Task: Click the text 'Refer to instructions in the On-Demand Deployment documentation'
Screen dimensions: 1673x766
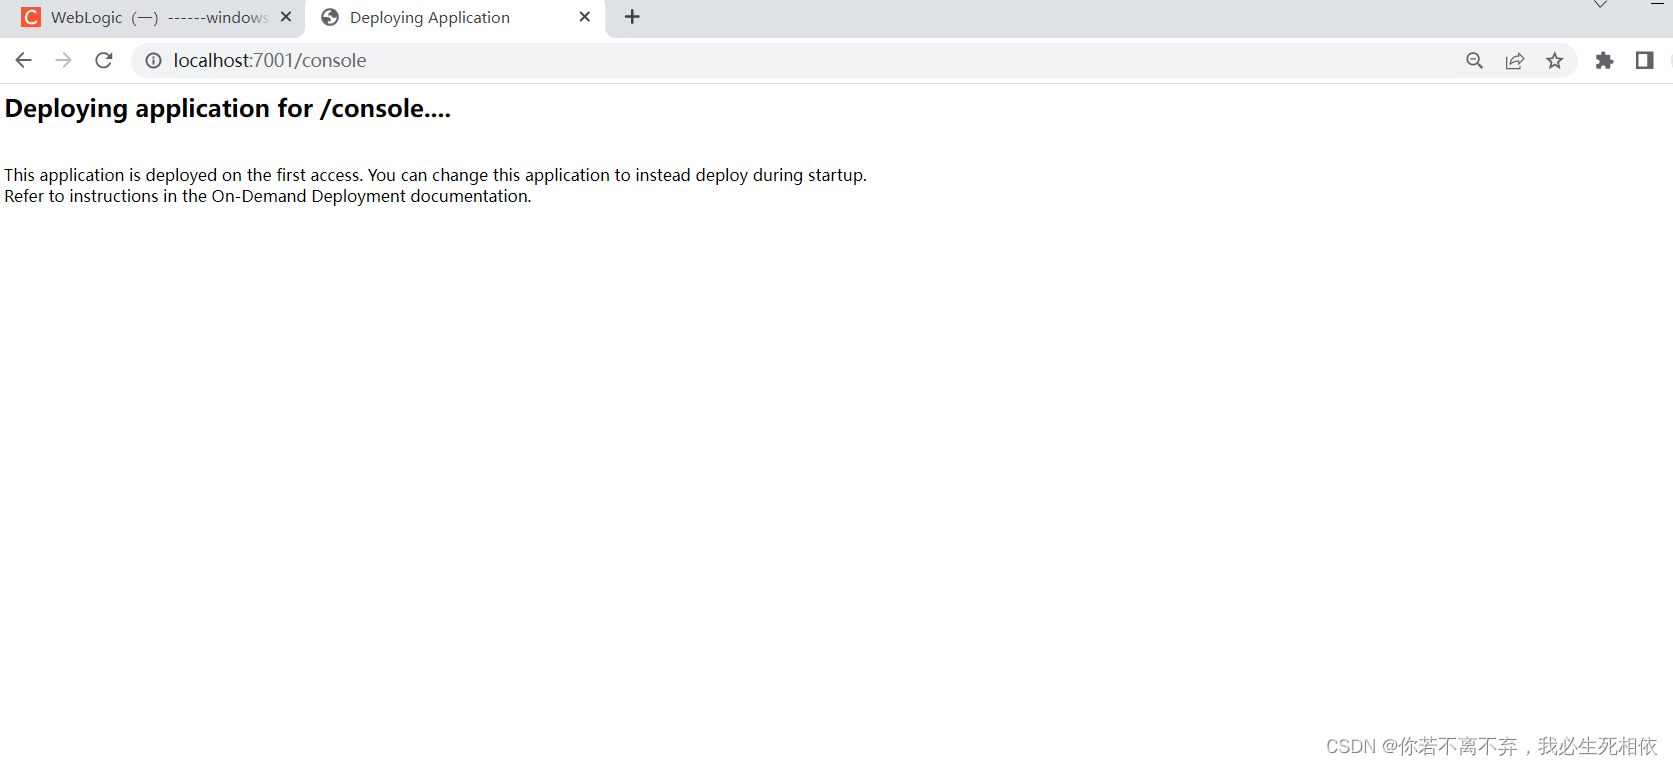Action: pos(266,196)
